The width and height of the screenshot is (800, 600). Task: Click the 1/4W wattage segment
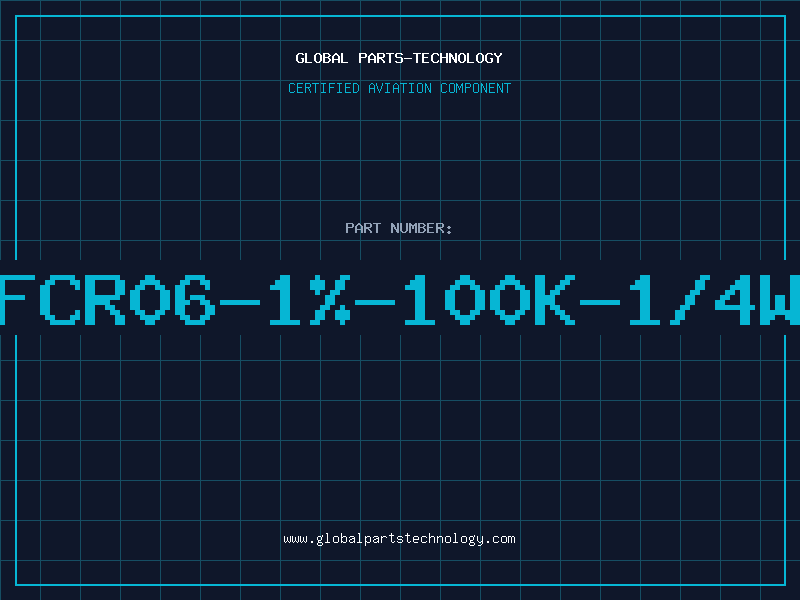[714, 300]
